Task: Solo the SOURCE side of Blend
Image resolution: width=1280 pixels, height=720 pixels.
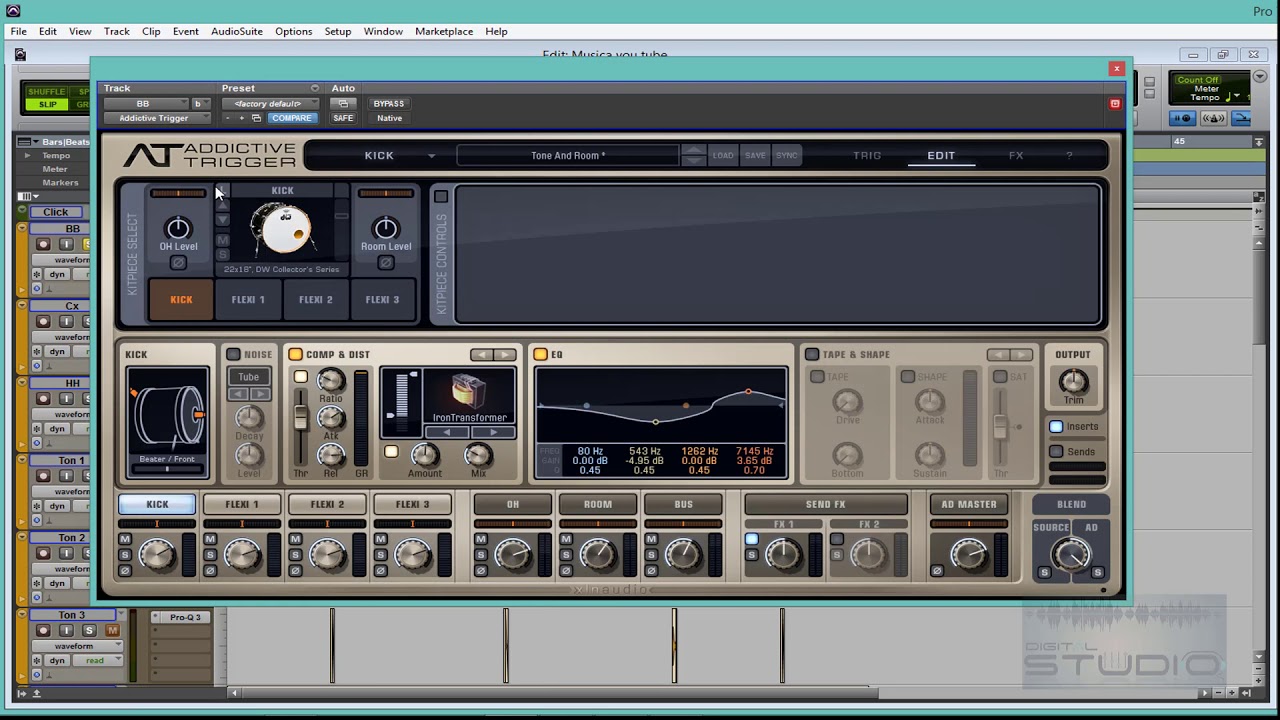Action: (x=1044, y=572)
